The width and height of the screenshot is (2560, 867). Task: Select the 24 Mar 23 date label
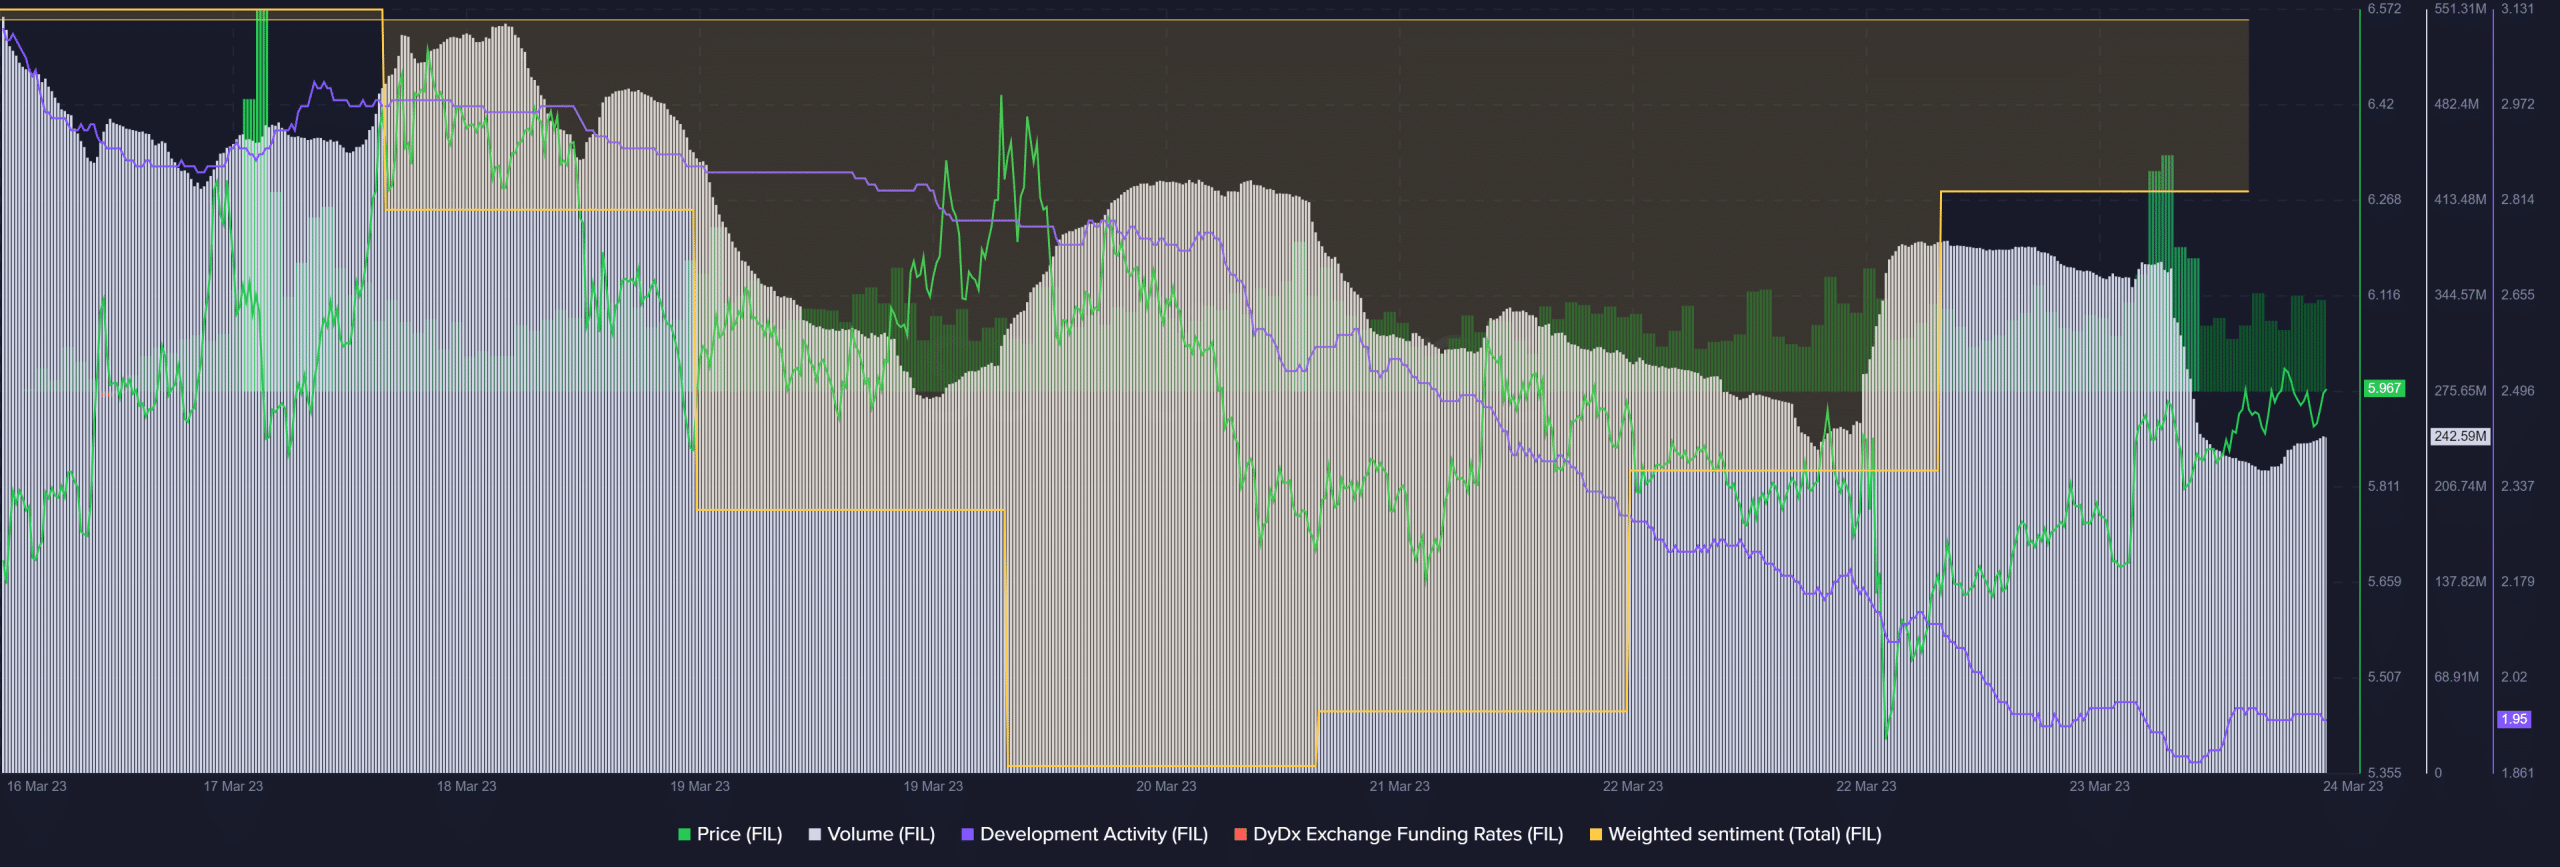[x=2352, y=786]
